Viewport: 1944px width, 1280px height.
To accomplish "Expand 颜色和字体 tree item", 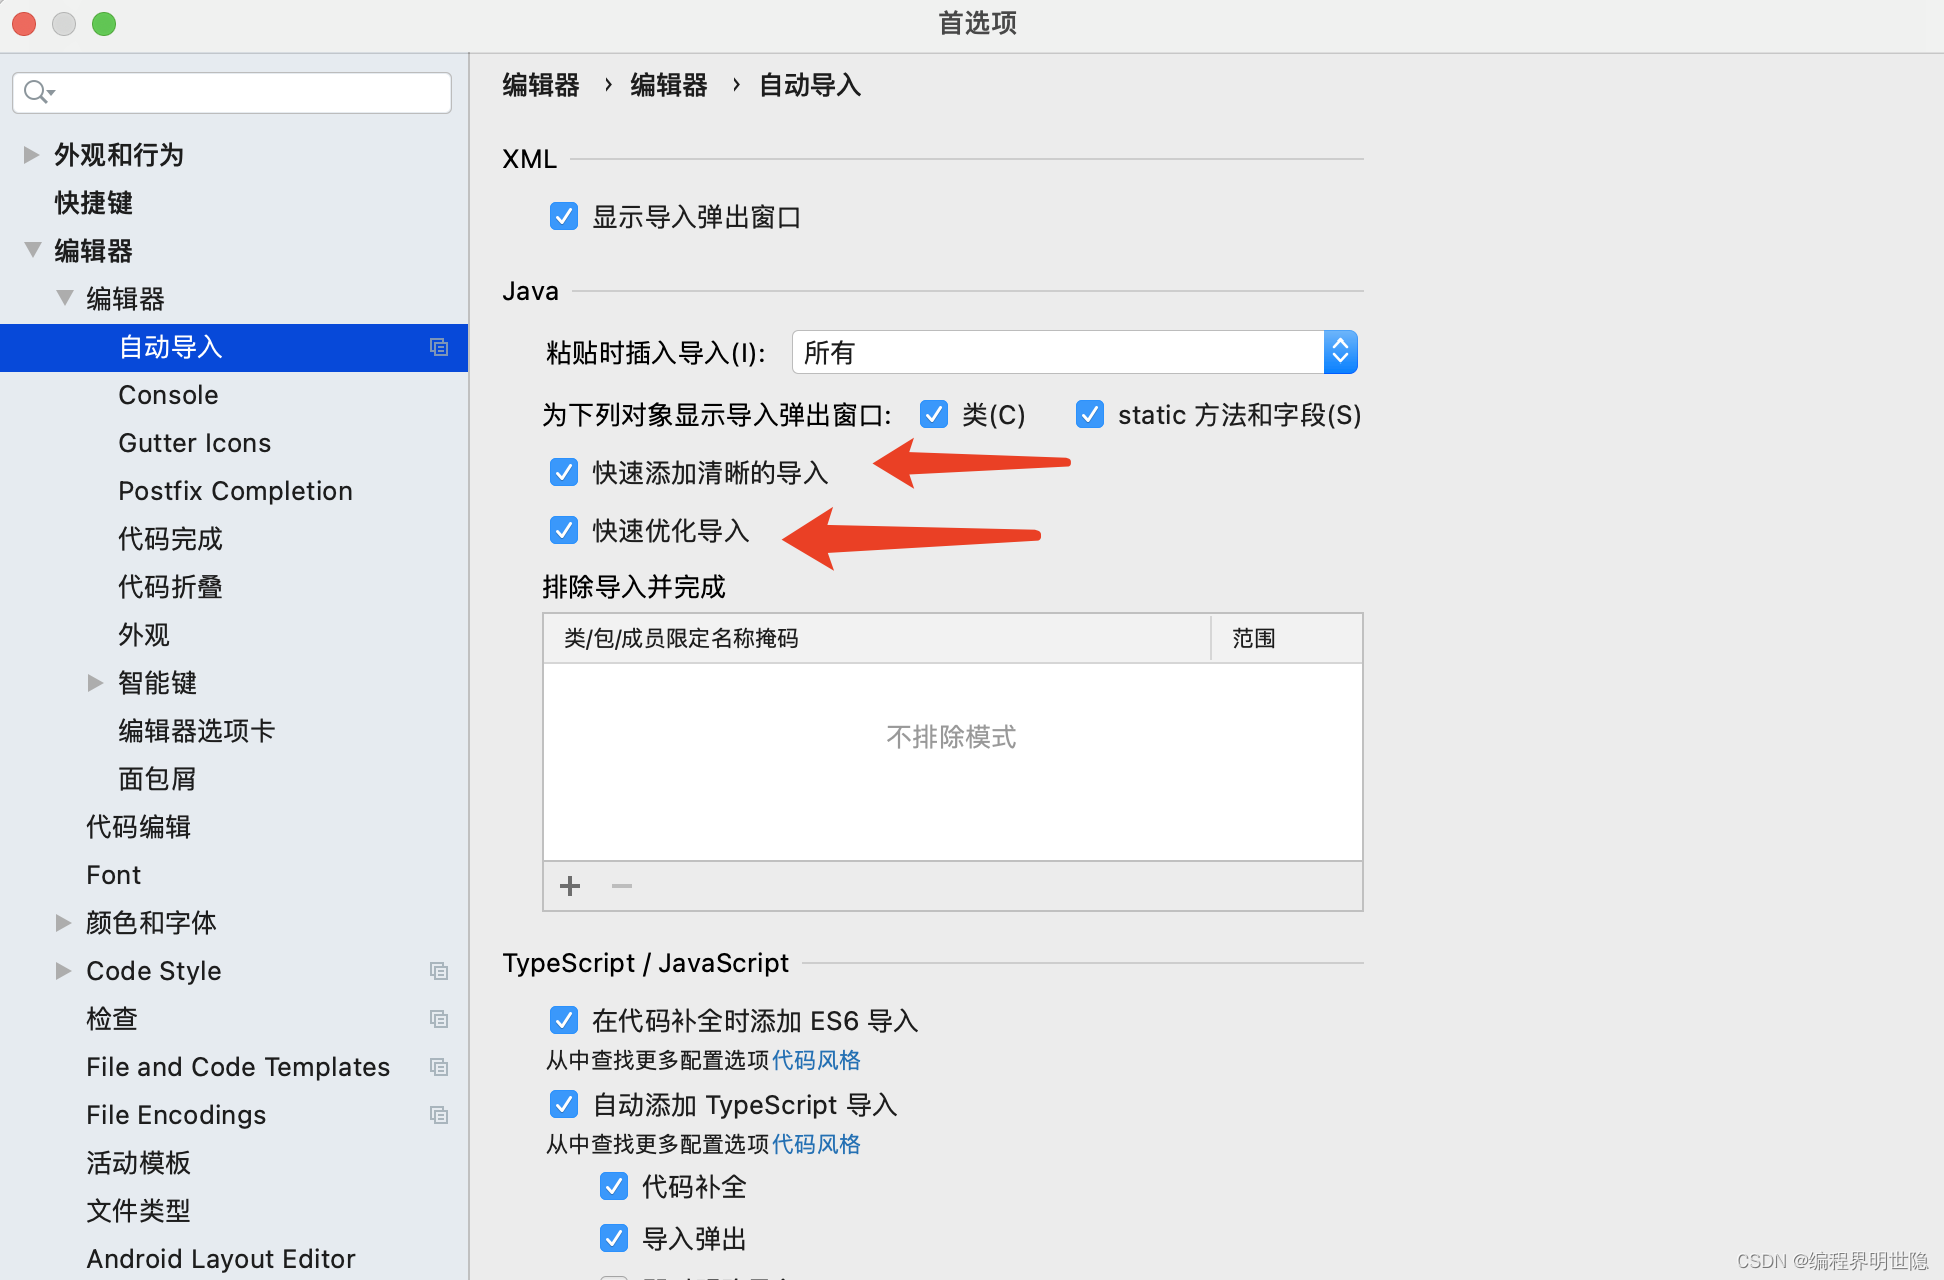I will [x=61, y=921].
